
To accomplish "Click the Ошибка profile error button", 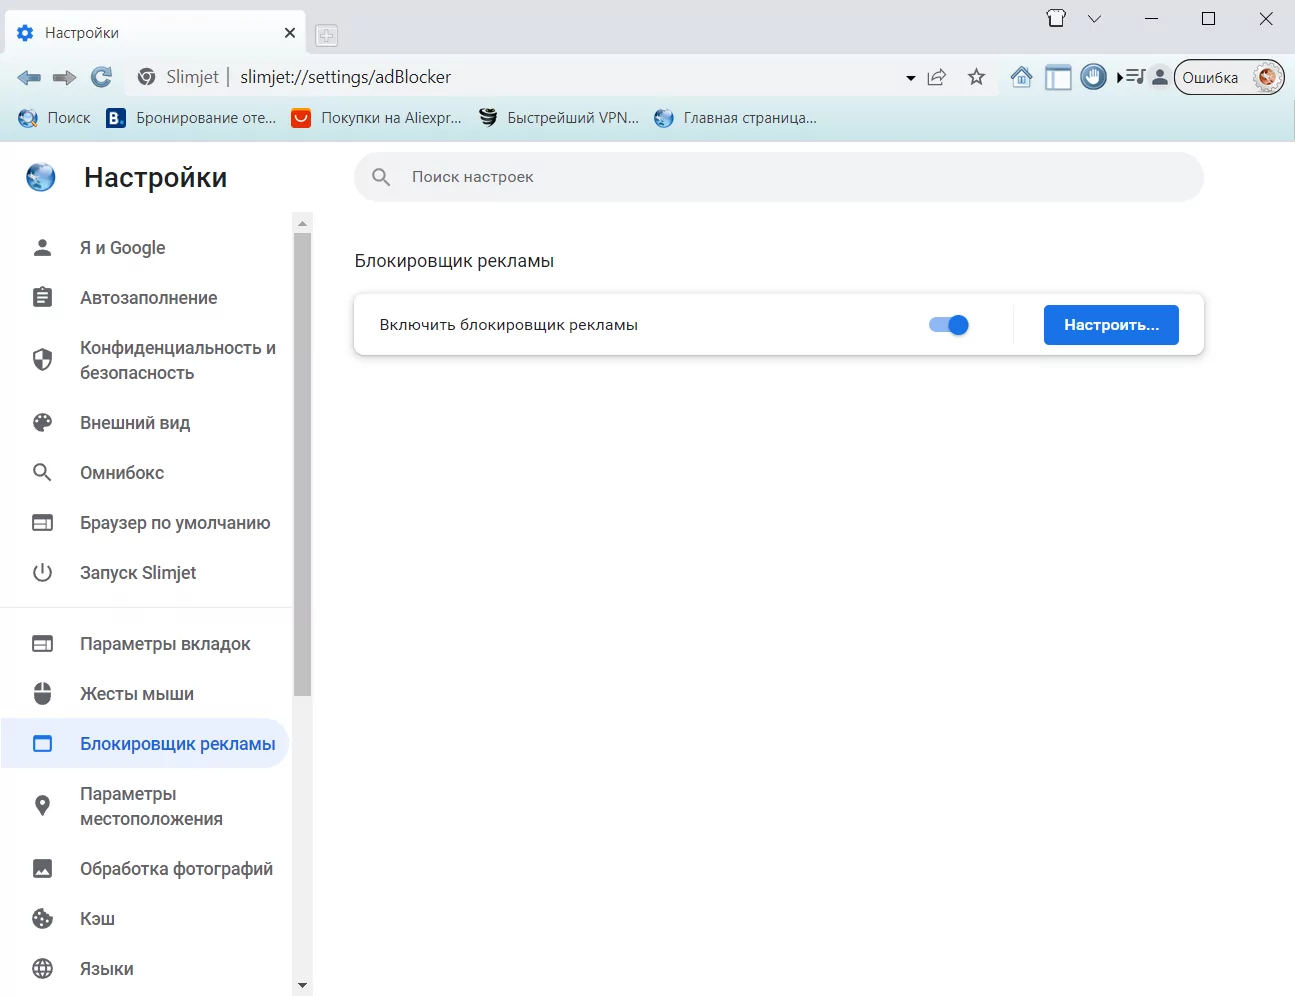I will 1229,77.
